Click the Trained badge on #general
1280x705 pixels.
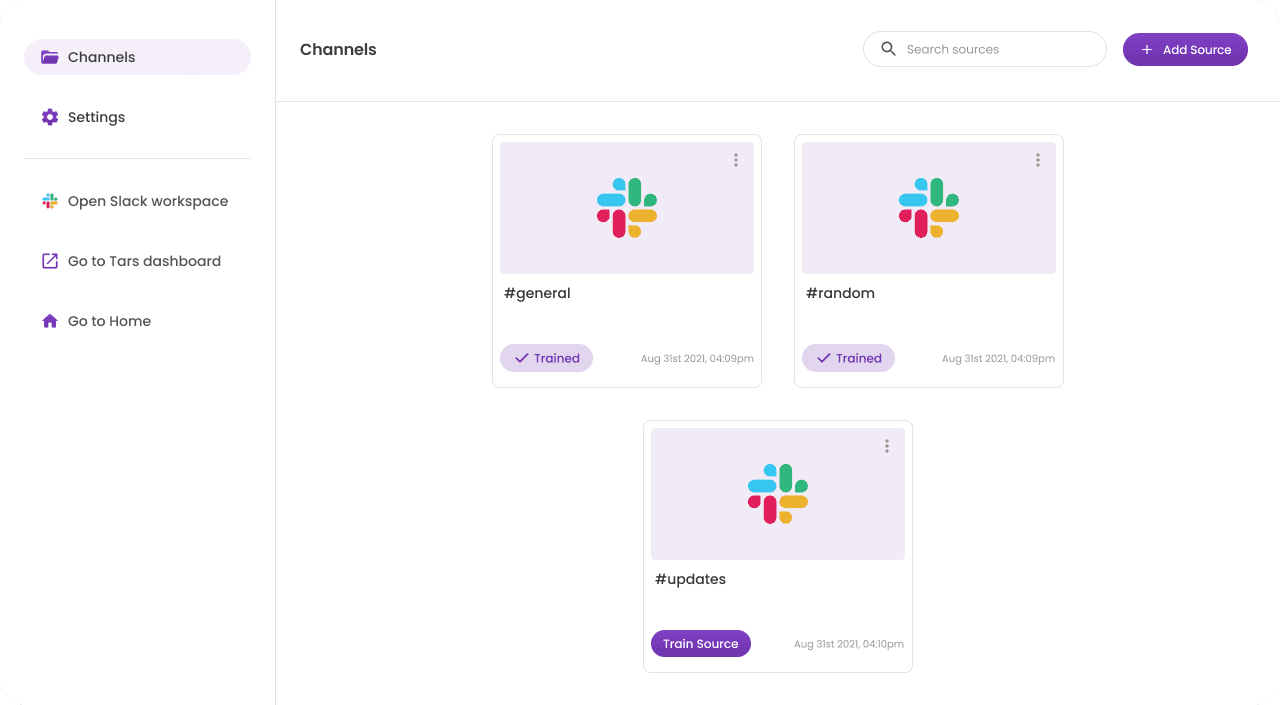pyautogui.click(x=547, y=358)
